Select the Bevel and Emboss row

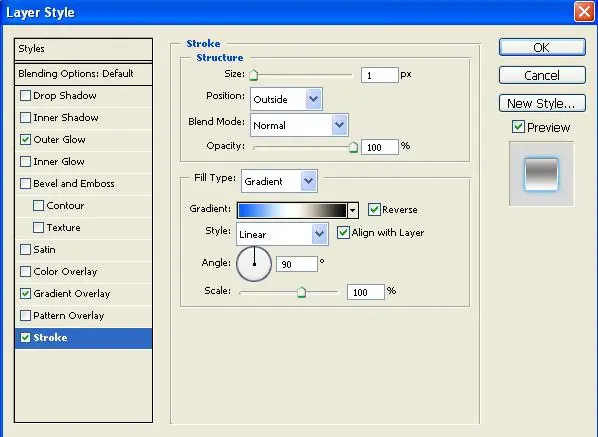point(83,184)
